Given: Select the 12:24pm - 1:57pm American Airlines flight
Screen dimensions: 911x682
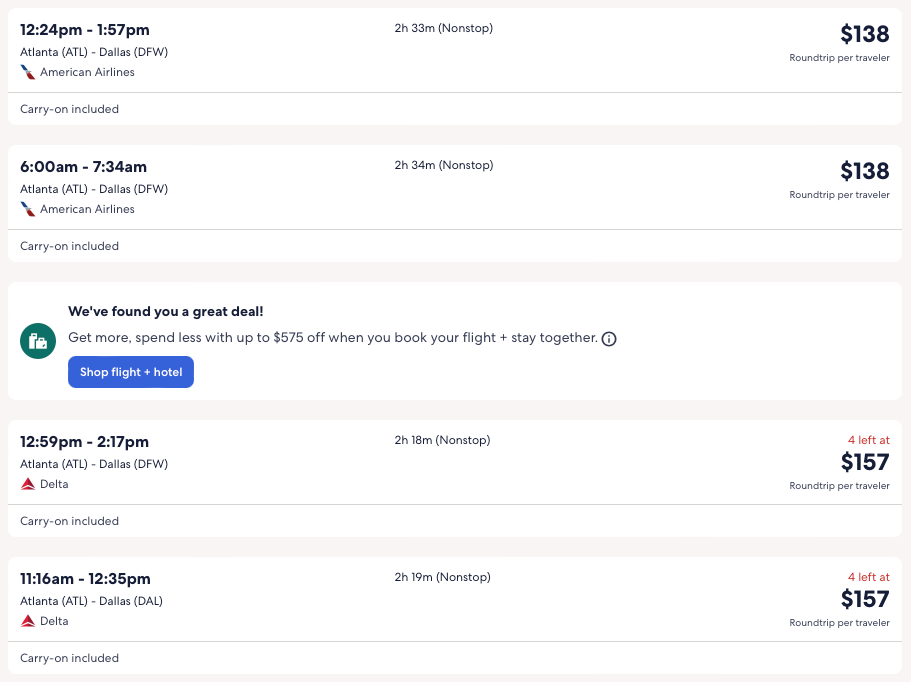Looking at the screenshot, I should (85, 30).
